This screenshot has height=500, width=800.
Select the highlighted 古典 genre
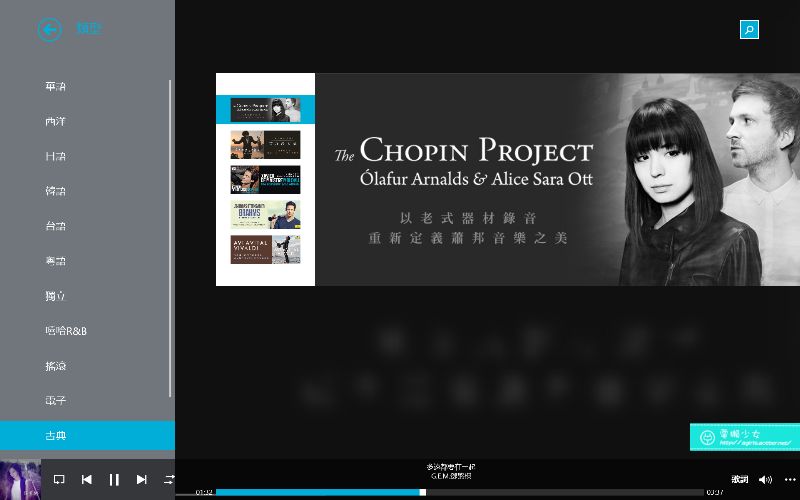point(87,435)
